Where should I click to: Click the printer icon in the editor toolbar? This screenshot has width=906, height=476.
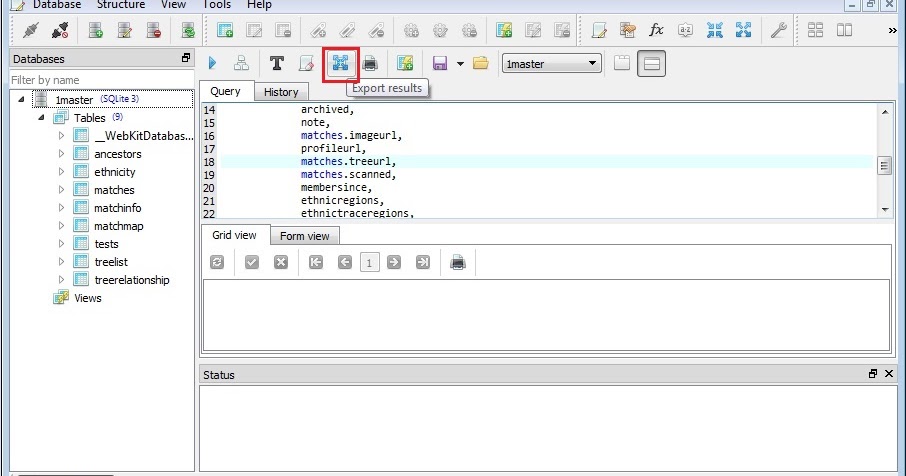tap(370, 63)
